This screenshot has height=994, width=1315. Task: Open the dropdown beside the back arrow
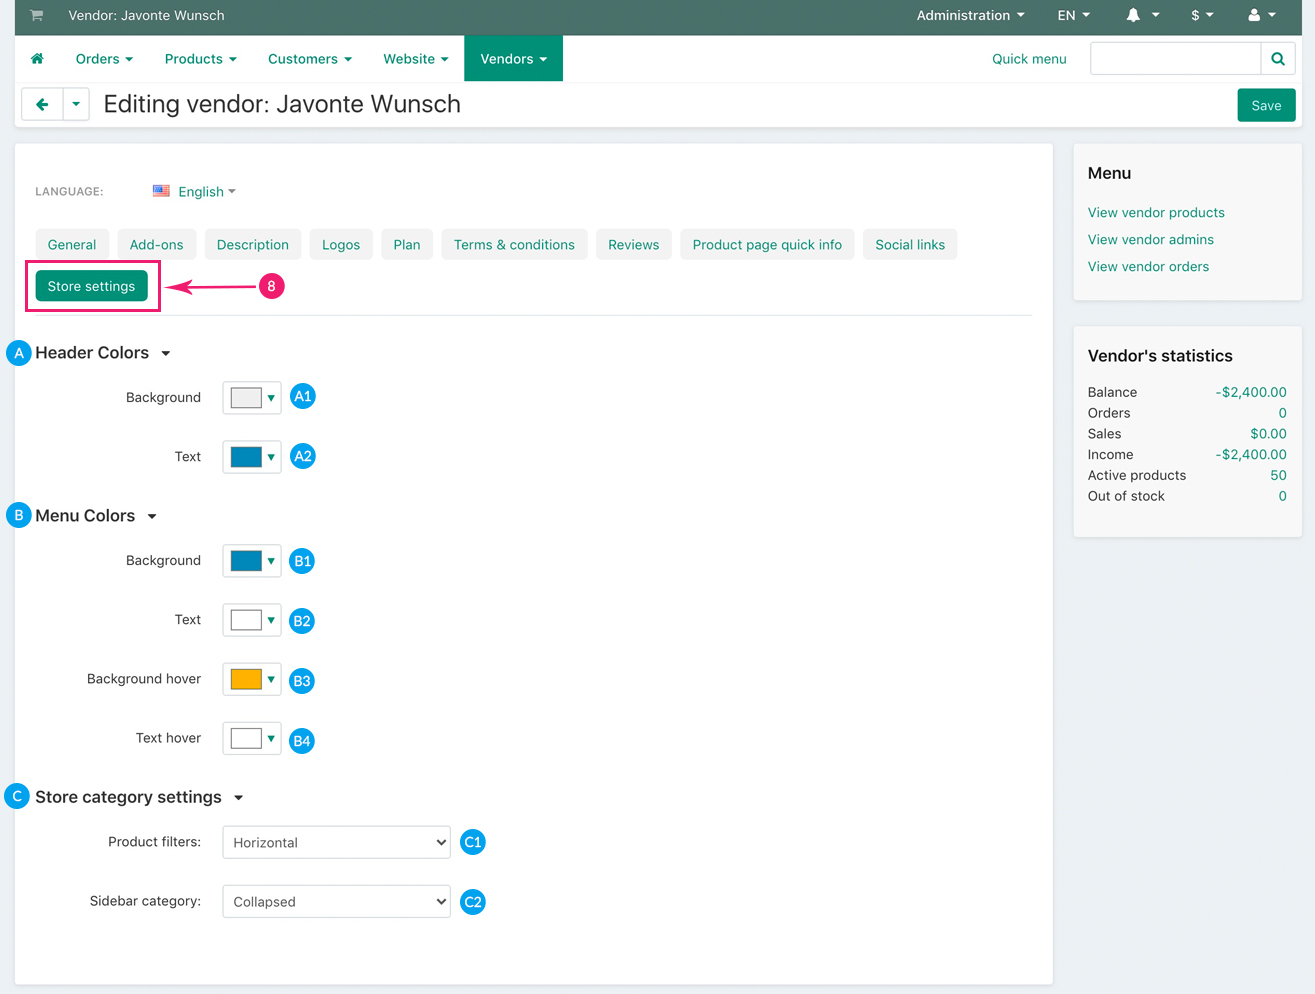pyautogui.click(x=76, y=104)
